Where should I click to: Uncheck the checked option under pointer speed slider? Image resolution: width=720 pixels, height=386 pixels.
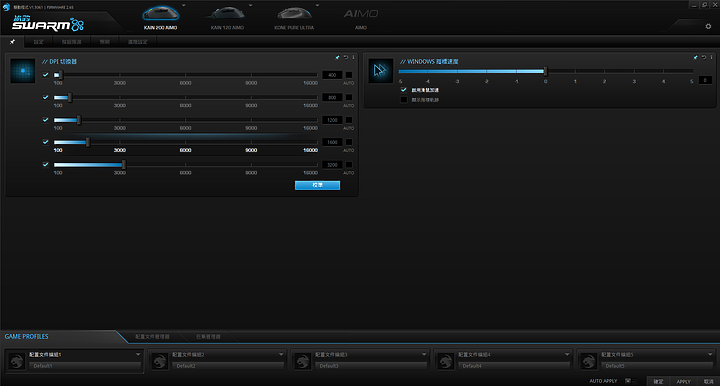(404, 90)
